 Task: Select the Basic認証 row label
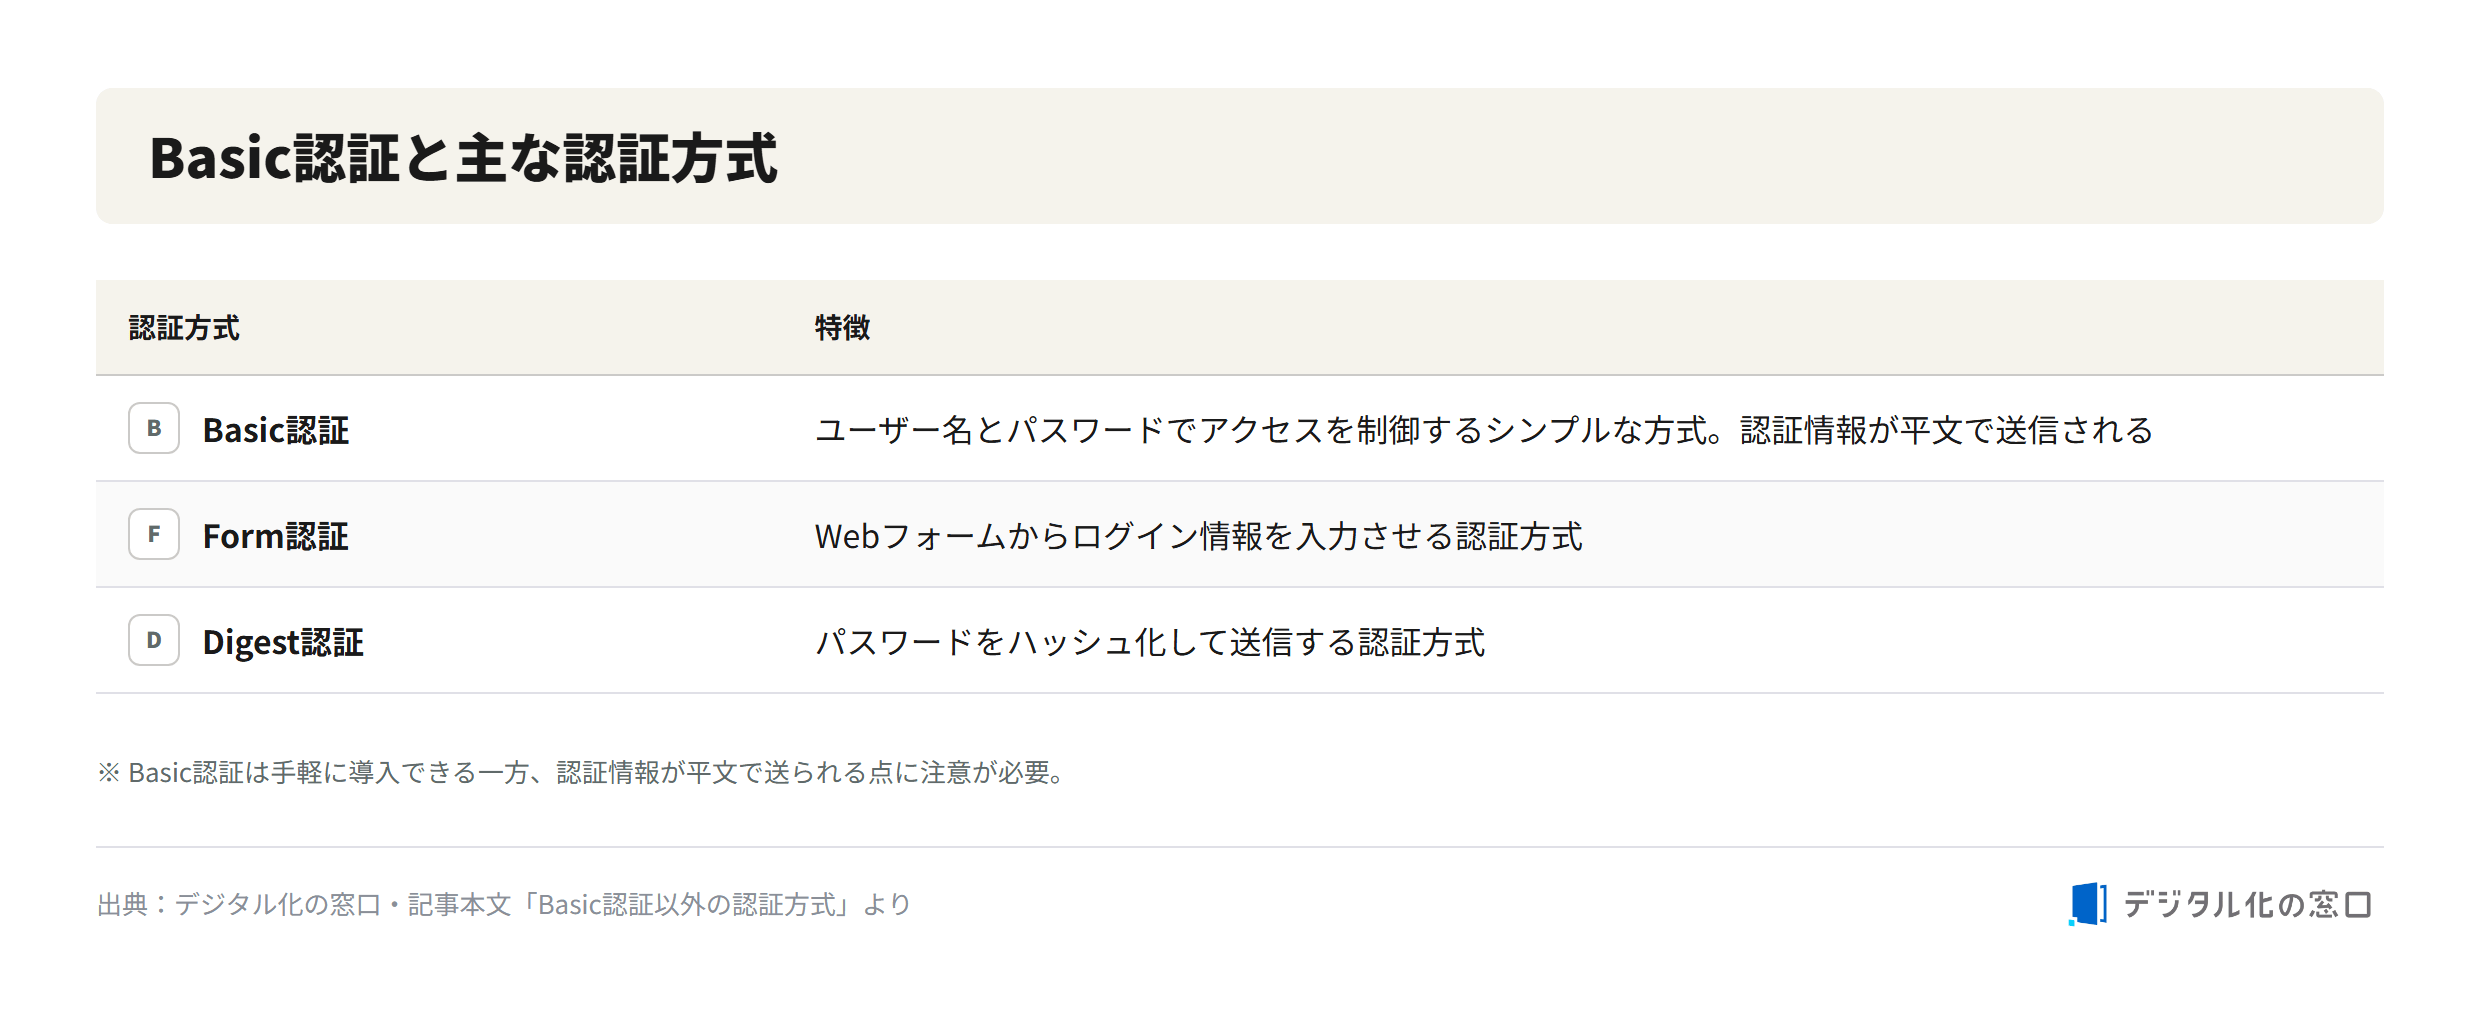click(276, 430)
